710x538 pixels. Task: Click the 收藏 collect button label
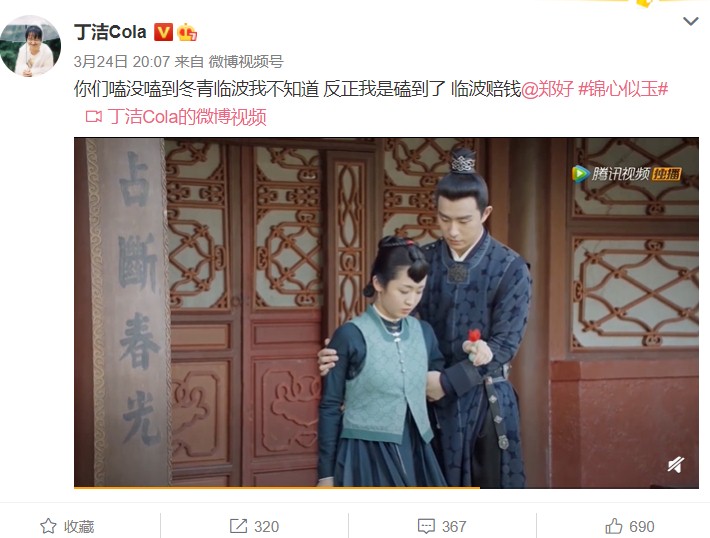[79, 526]
